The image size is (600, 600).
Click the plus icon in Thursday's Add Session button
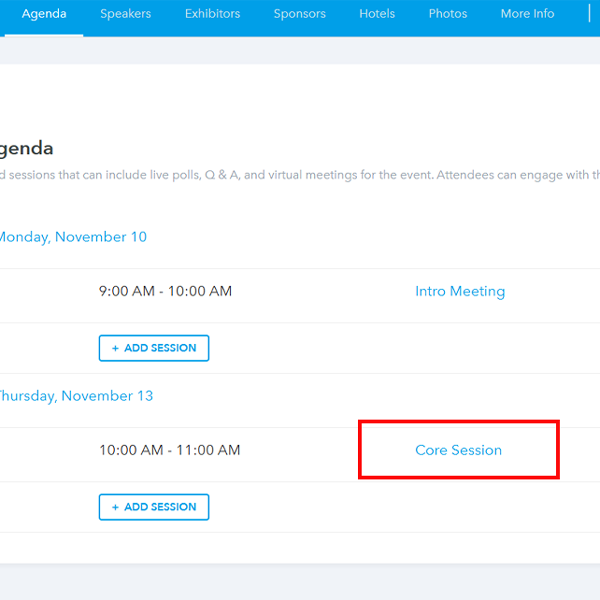115,507
